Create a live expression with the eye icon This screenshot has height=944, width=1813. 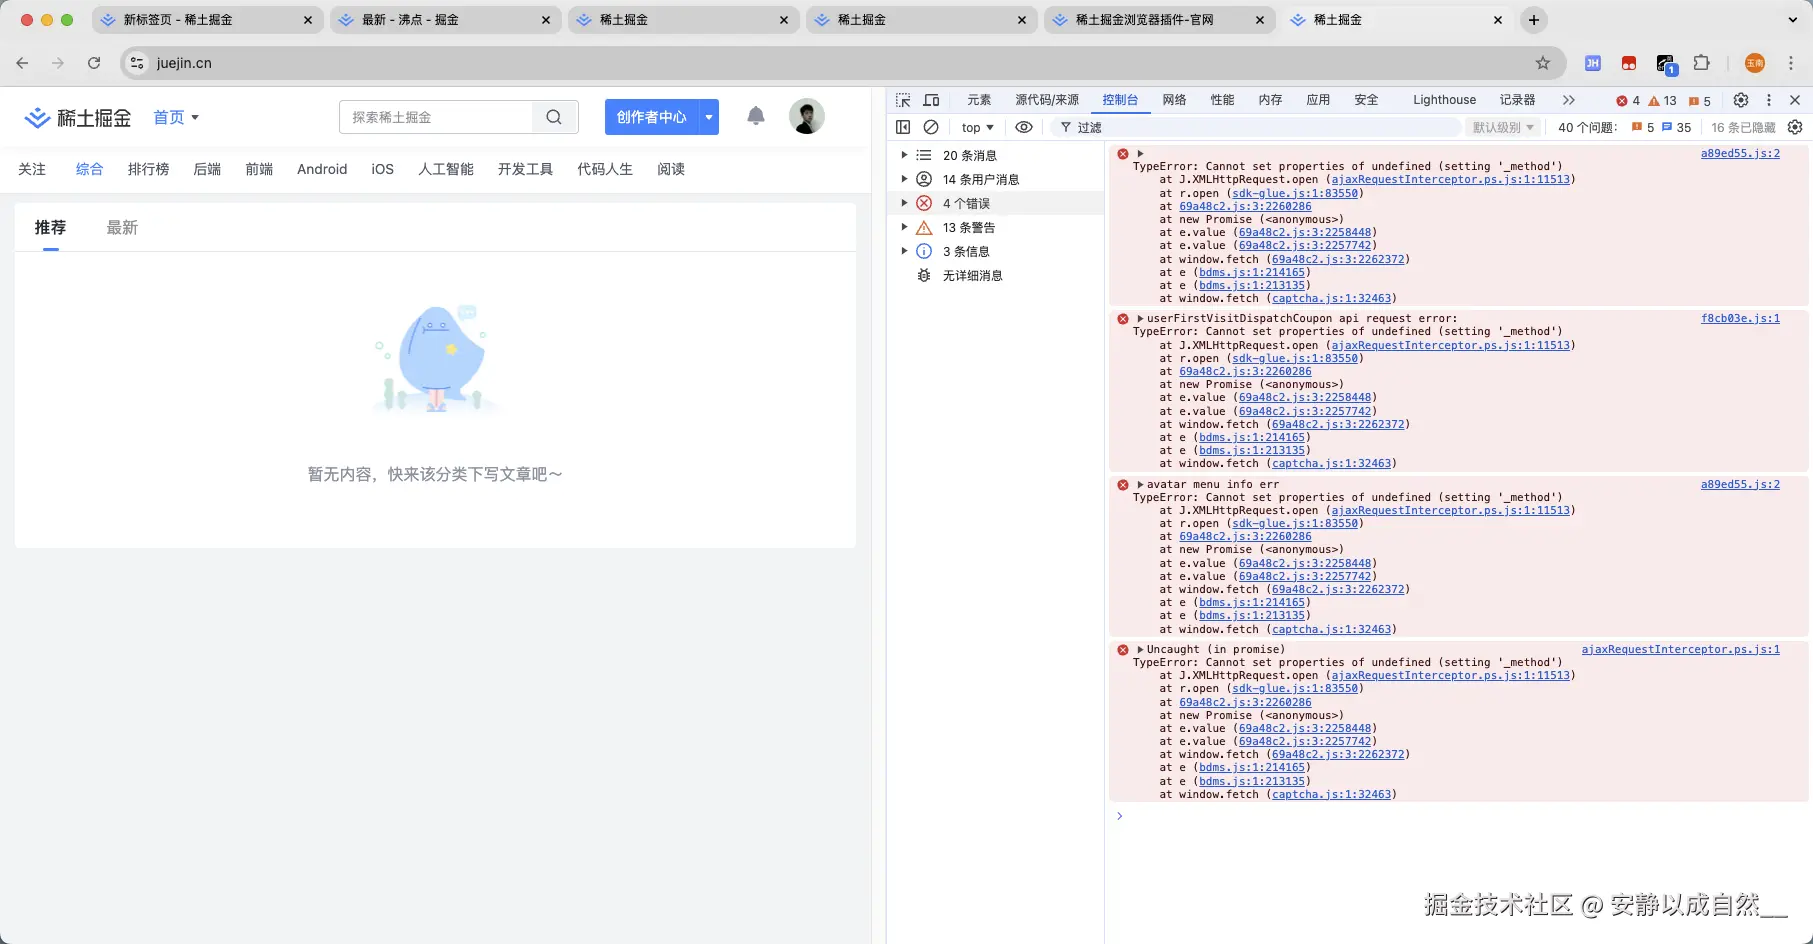(1023, 127)
